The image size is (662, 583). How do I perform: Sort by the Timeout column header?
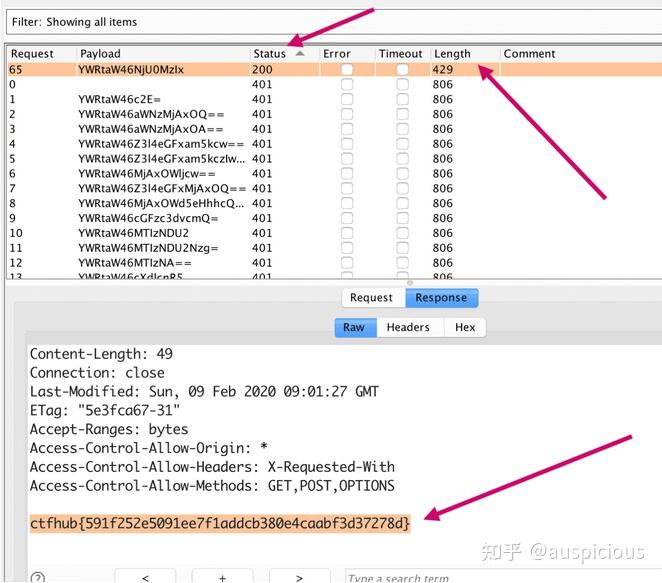point(400,54)
